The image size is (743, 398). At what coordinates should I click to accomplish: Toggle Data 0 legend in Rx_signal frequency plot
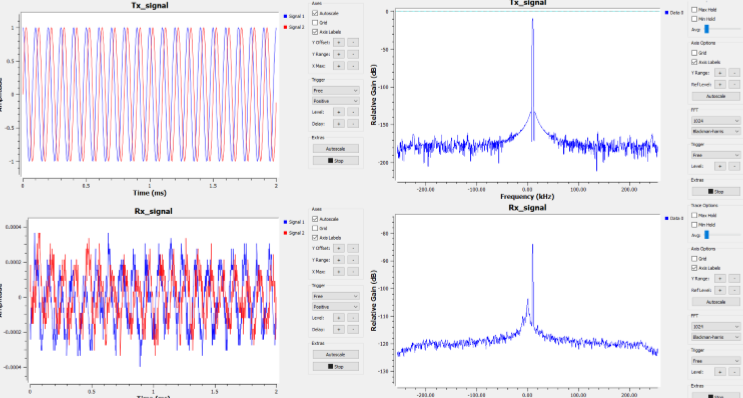[674, 218]
